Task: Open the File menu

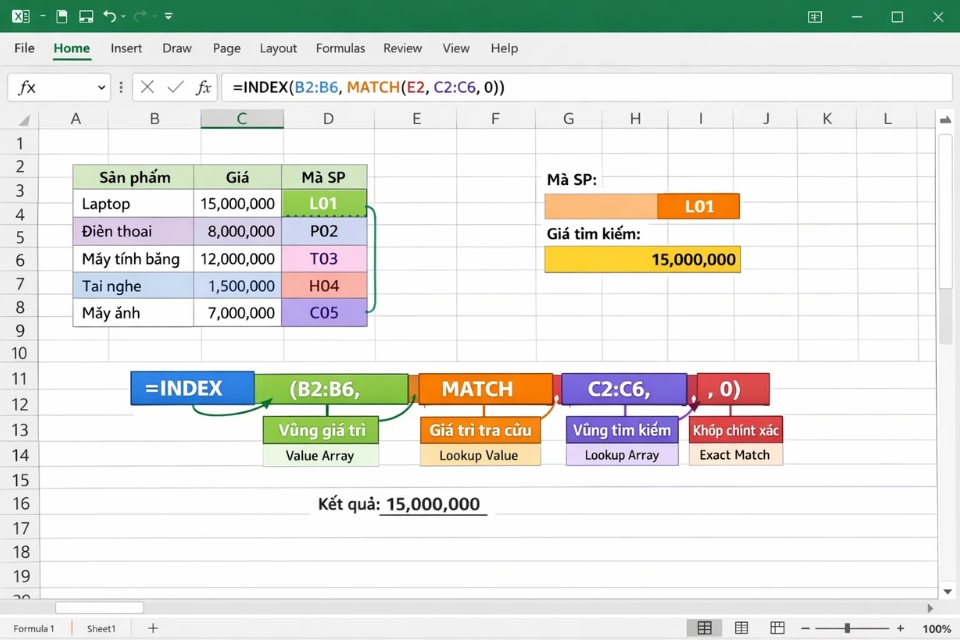Action: click(x=23, y=48)
